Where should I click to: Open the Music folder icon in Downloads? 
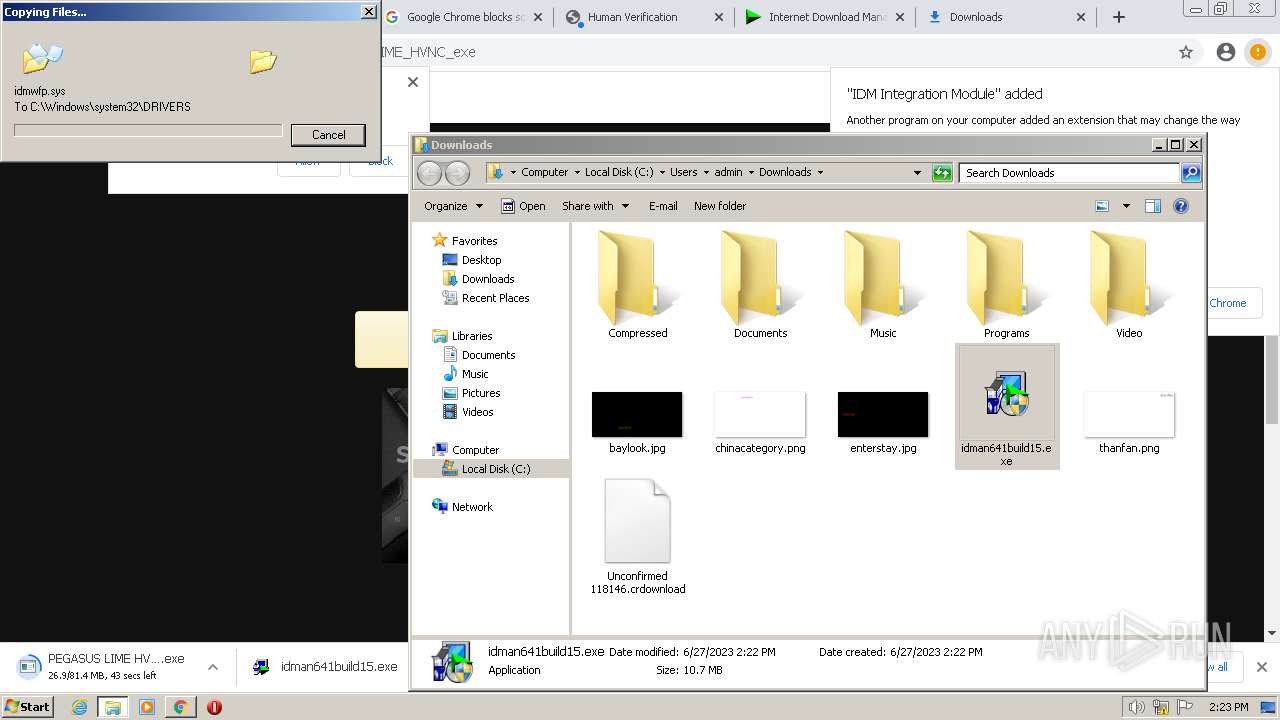[883, 285]
